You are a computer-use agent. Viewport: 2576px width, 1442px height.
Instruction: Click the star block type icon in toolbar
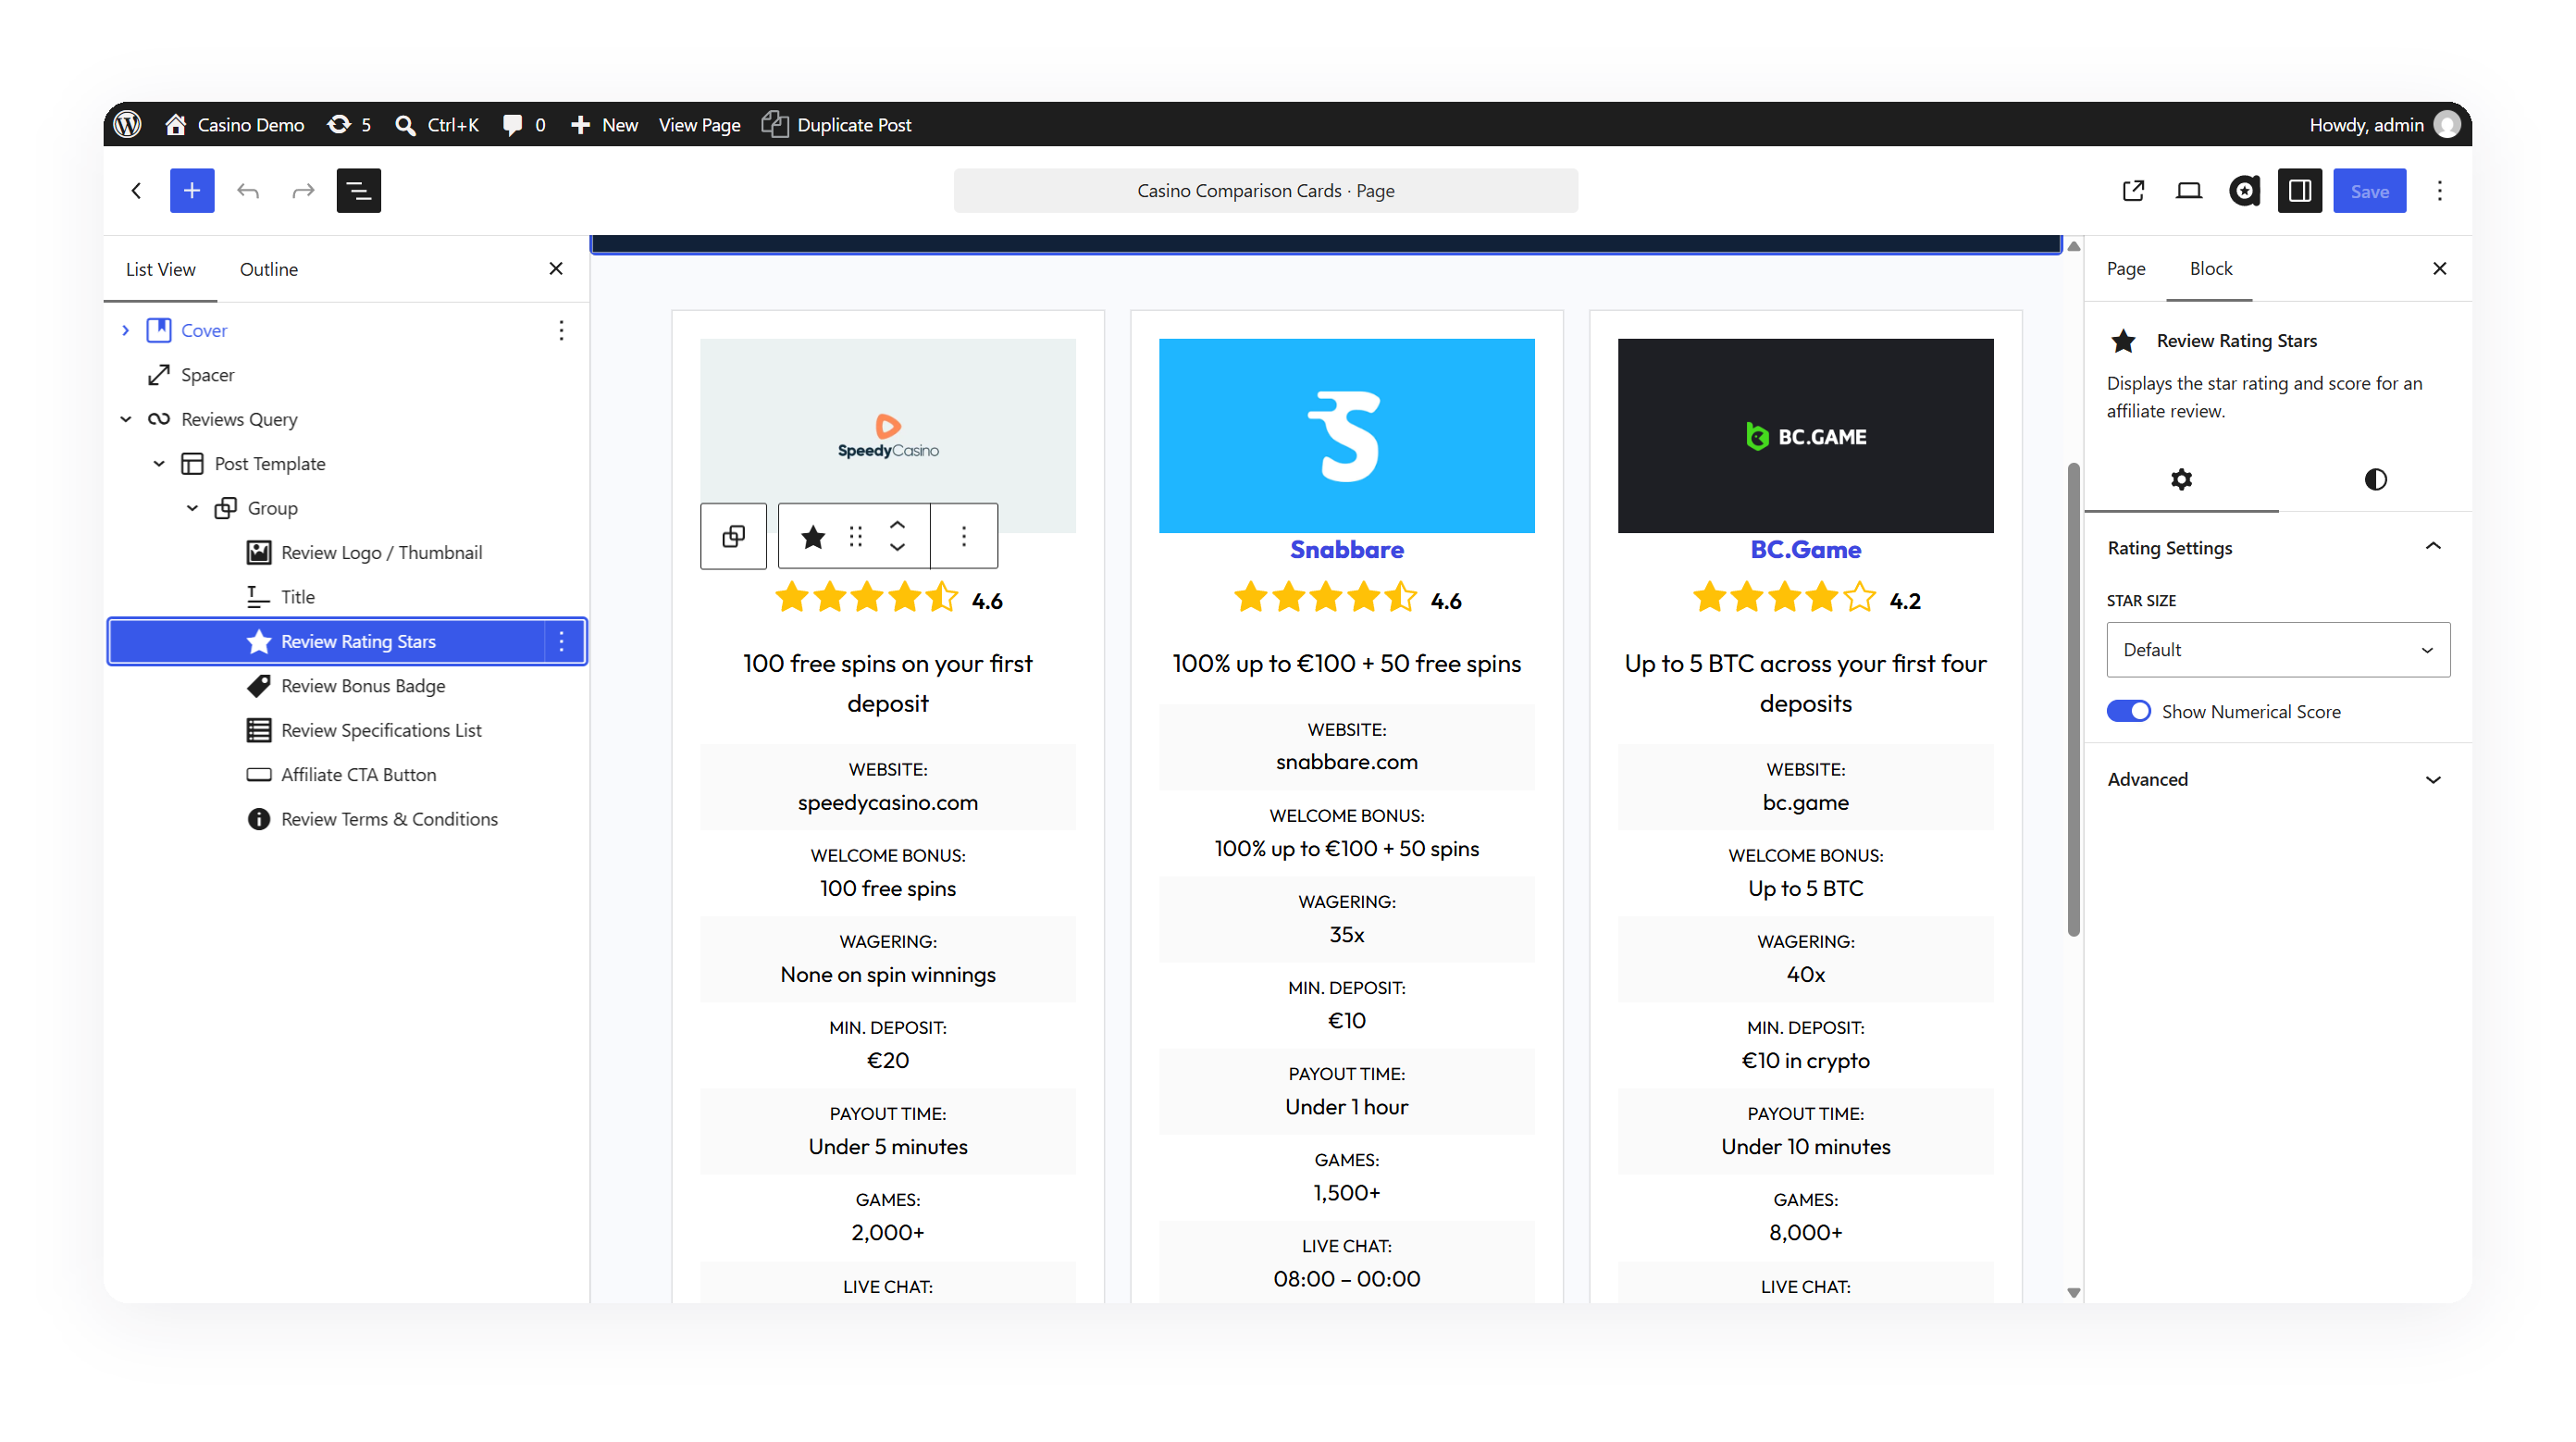813,537
